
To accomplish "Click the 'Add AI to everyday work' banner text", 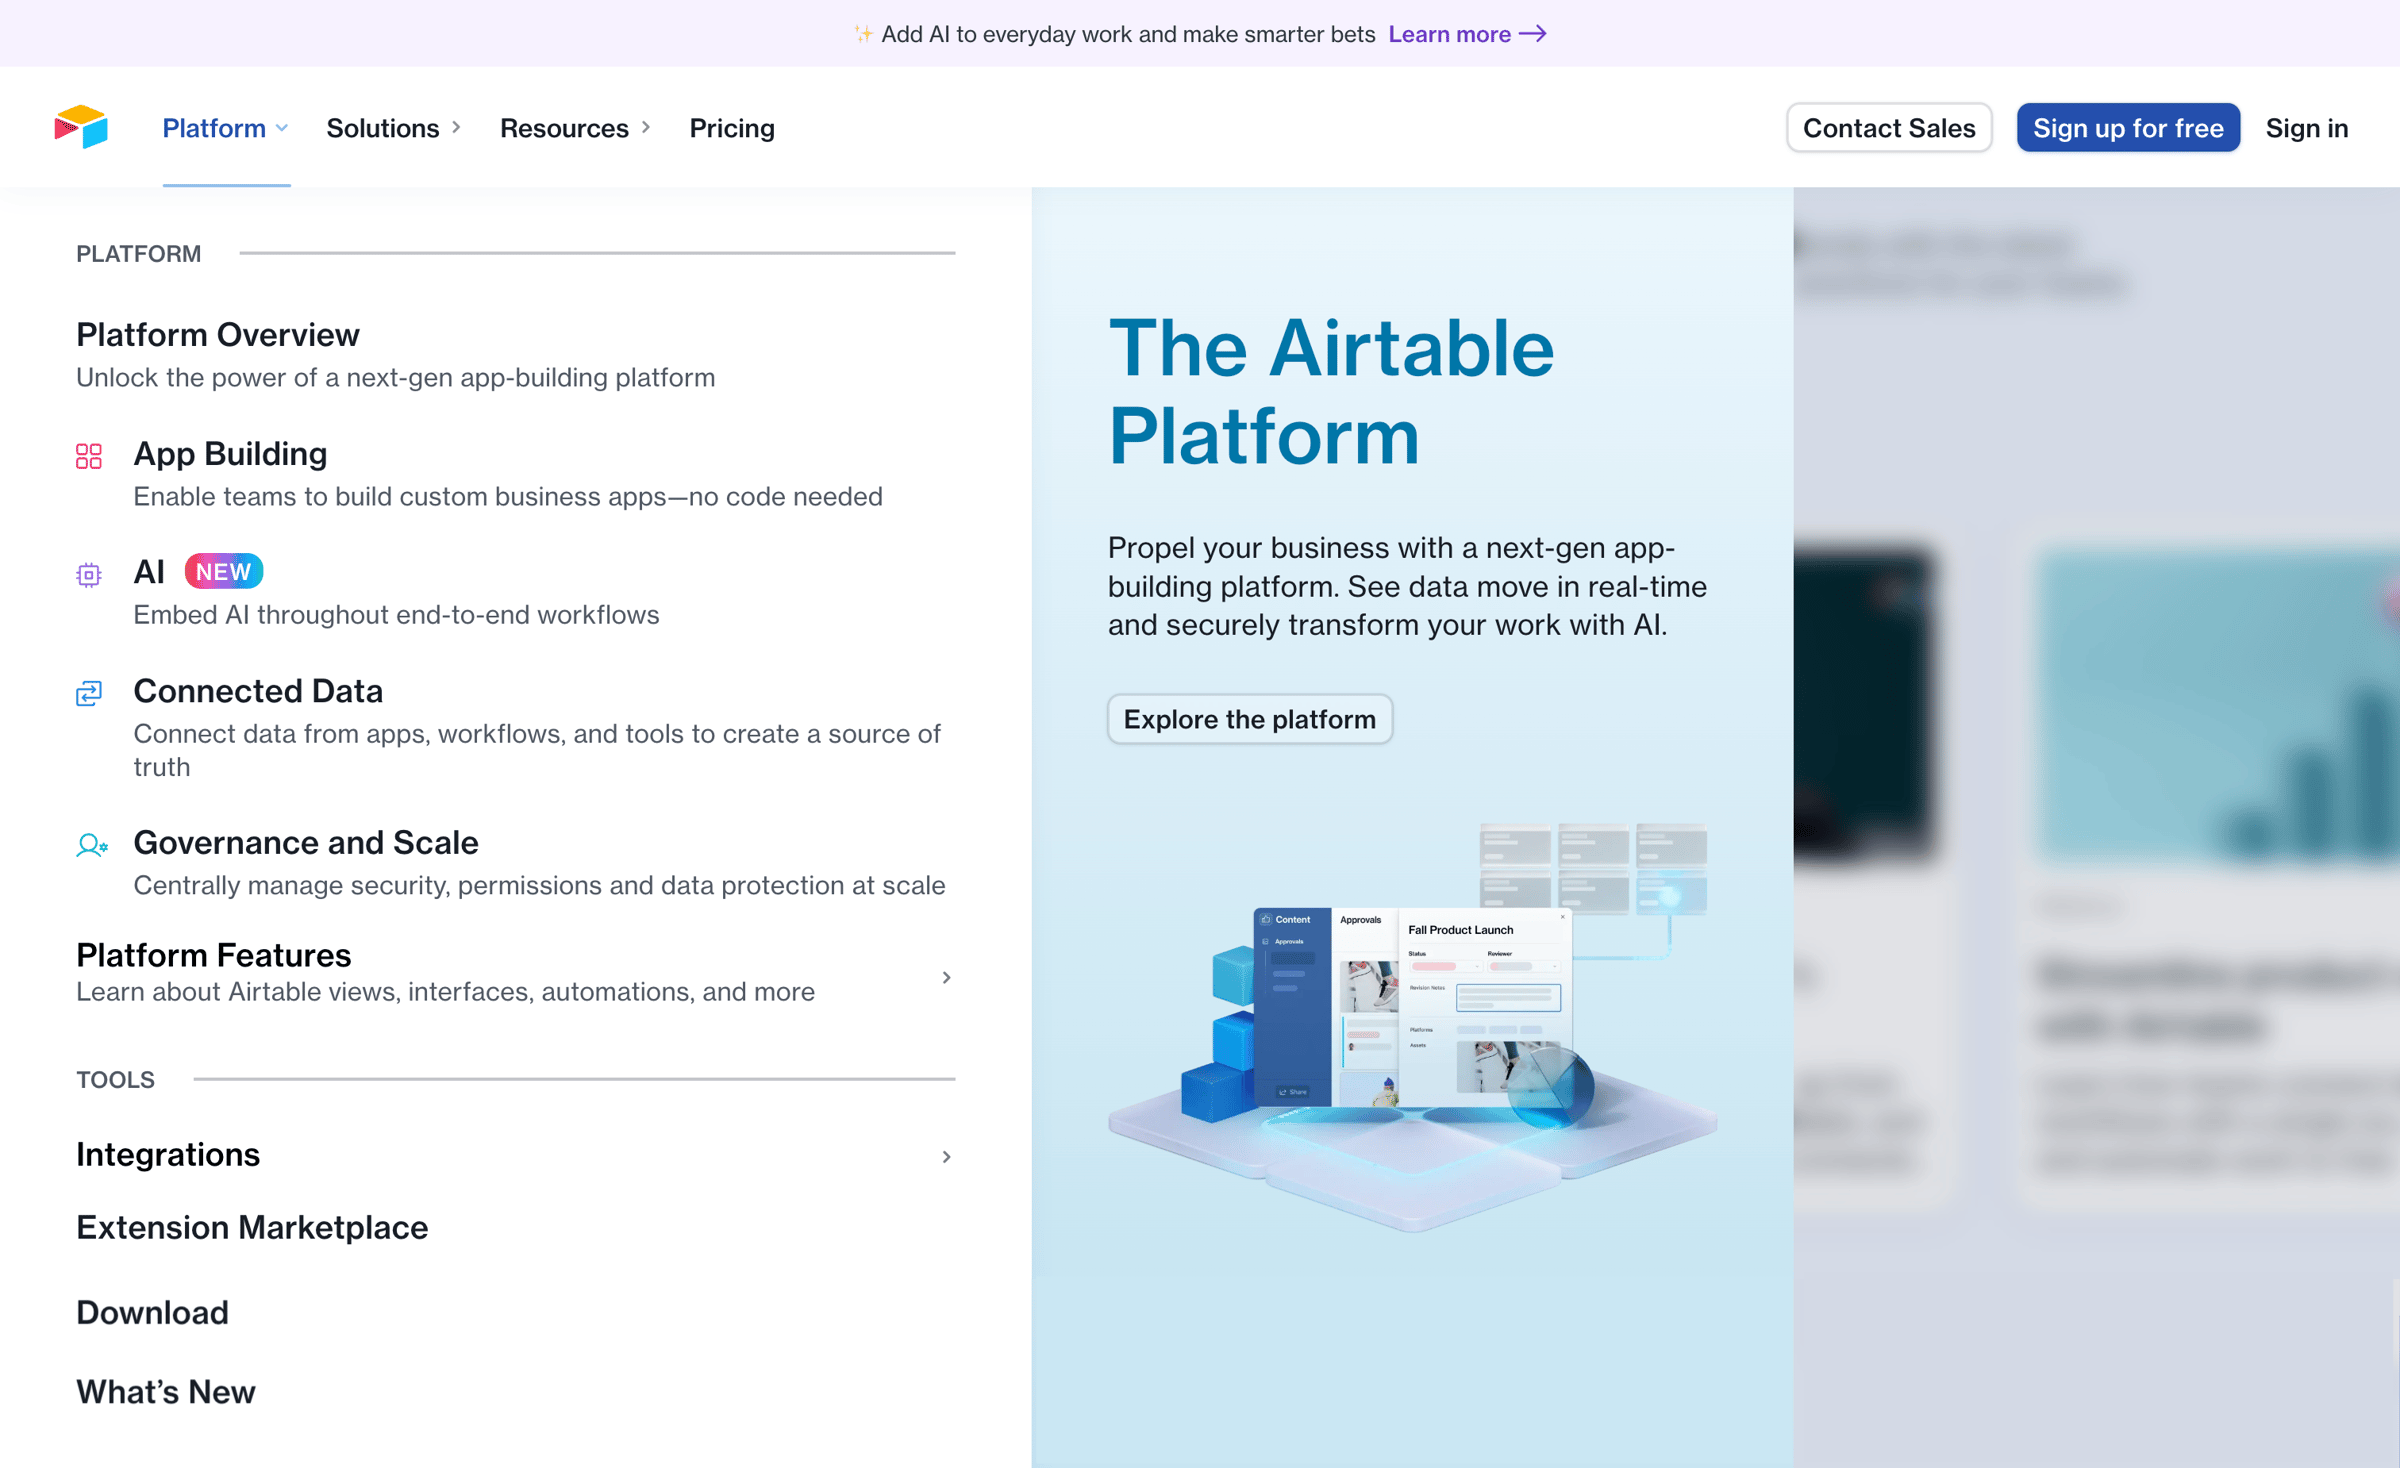I will coord(1128,34).
